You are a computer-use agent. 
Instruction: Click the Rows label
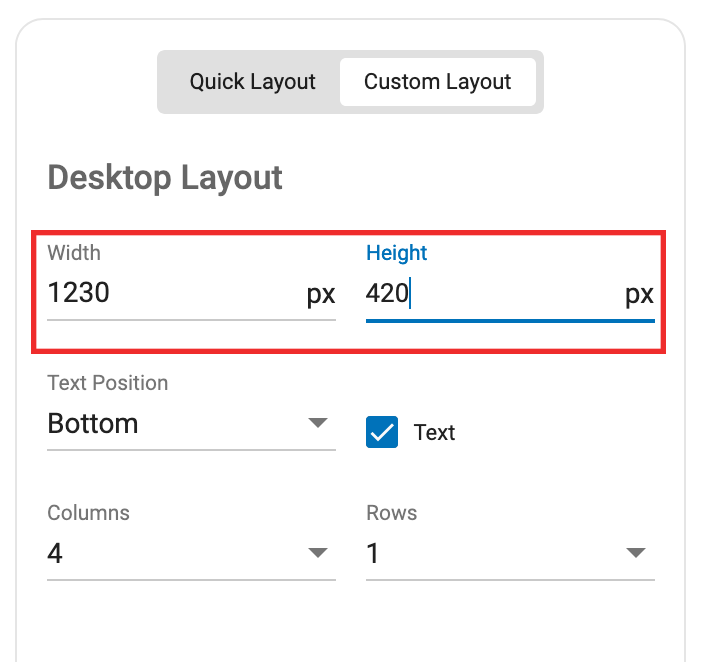point(391,513)
